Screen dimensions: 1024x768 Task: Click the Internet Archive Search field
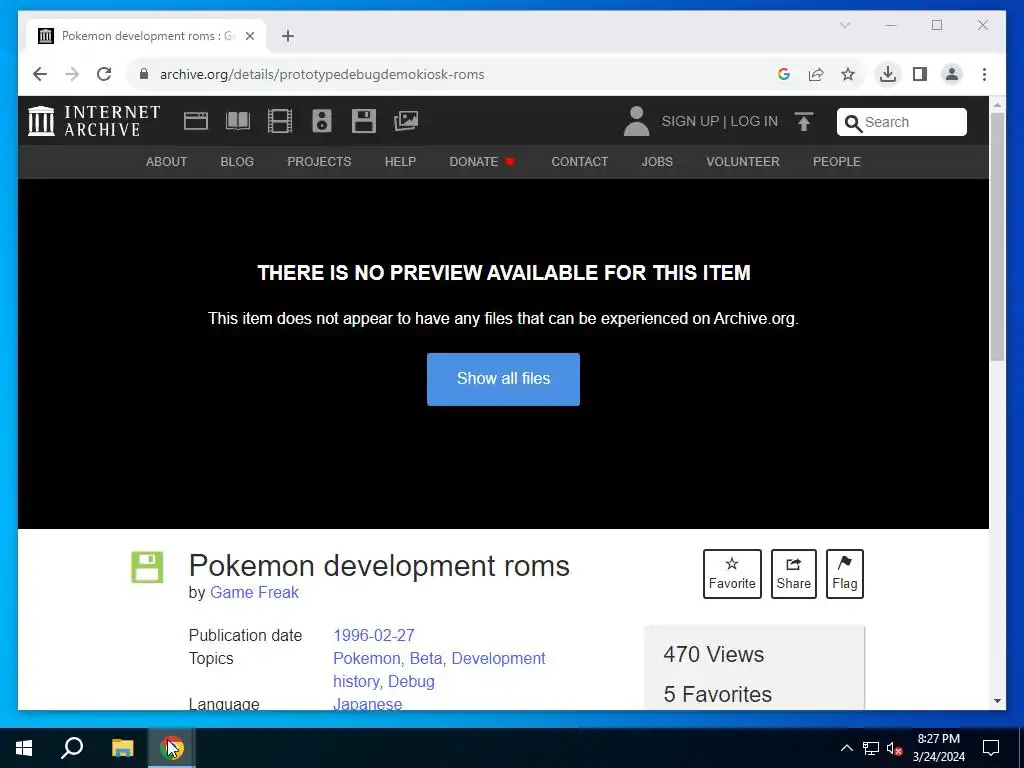pos(902,122)
